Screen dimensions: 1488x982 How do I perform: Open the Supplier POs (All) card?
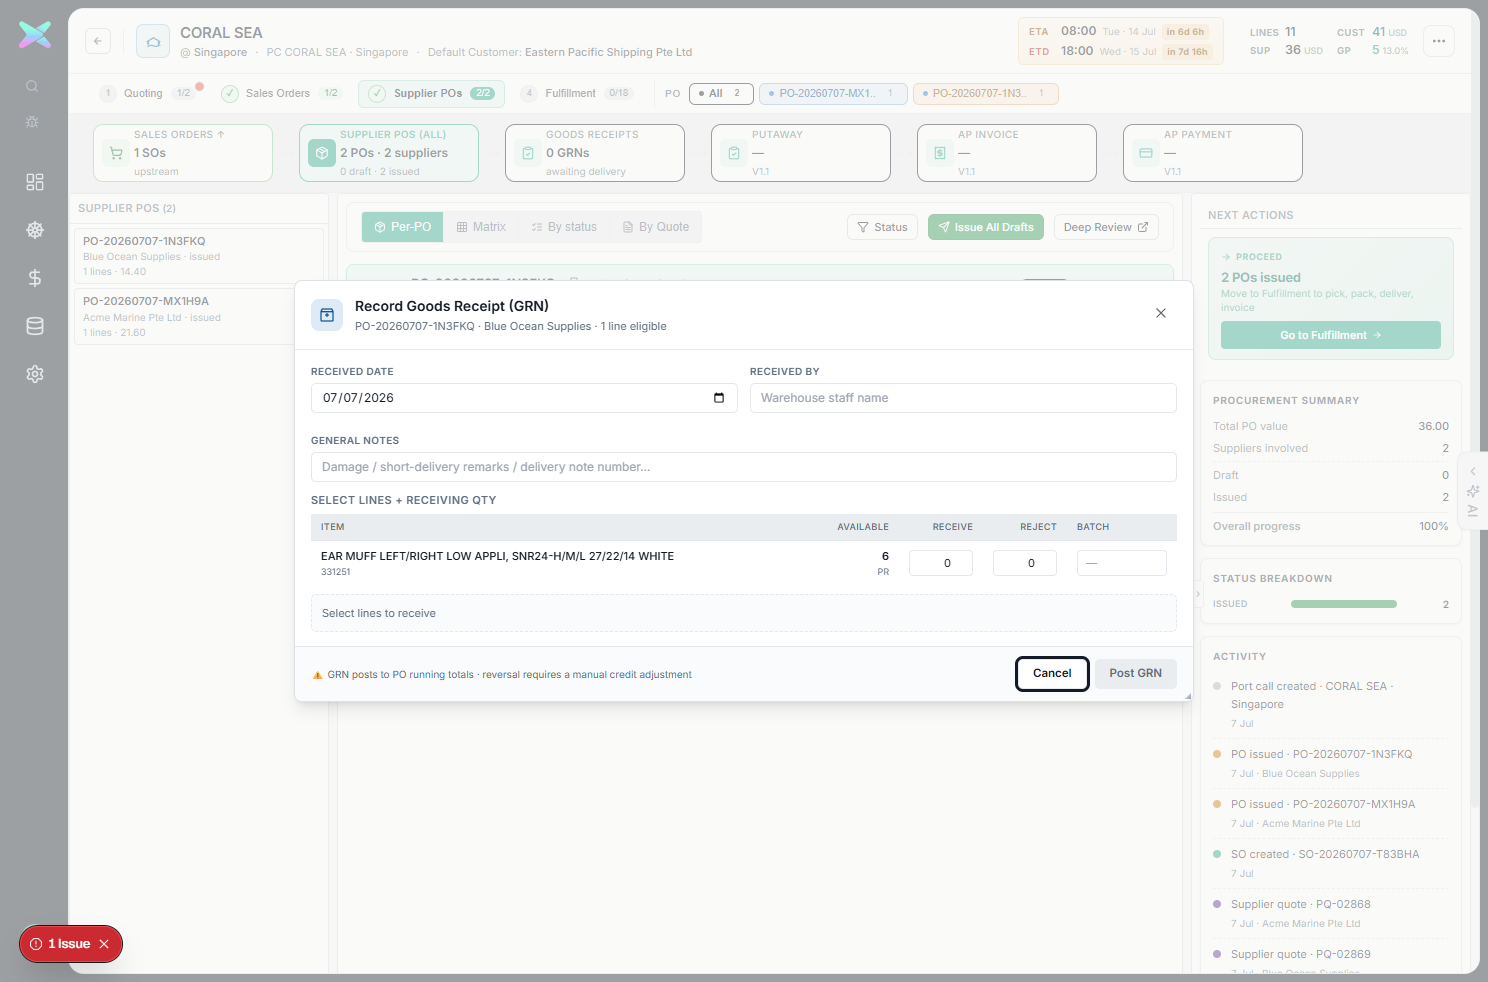click(389, 153)
